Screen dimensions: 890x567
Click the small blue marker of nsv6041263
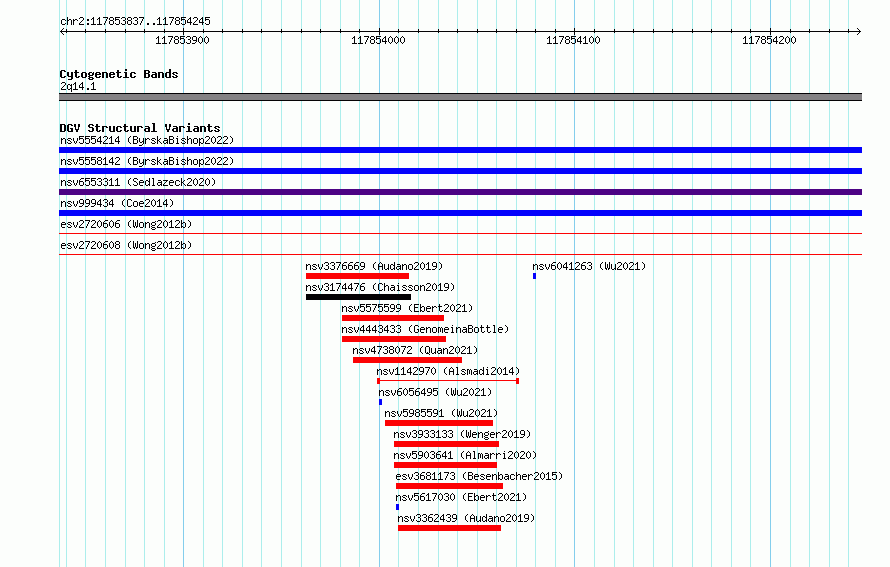point(534,276)
